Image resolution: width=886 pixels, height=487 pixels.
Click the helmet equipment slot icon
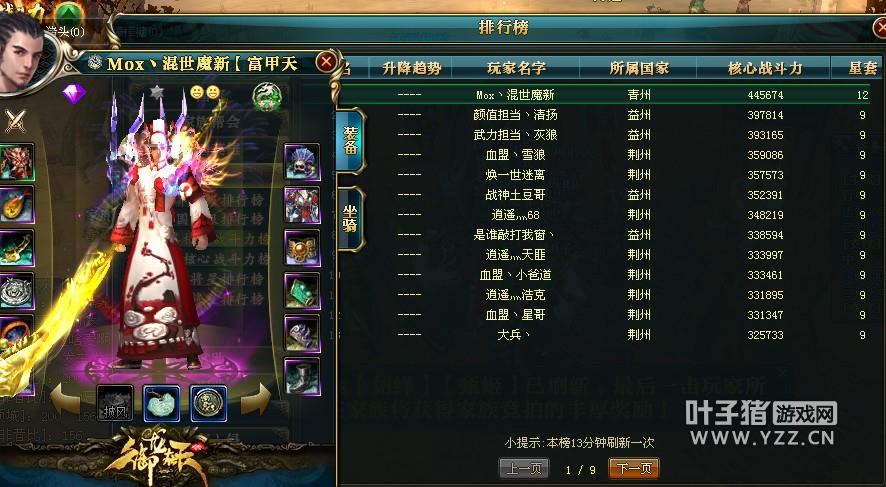pos(302,162)
